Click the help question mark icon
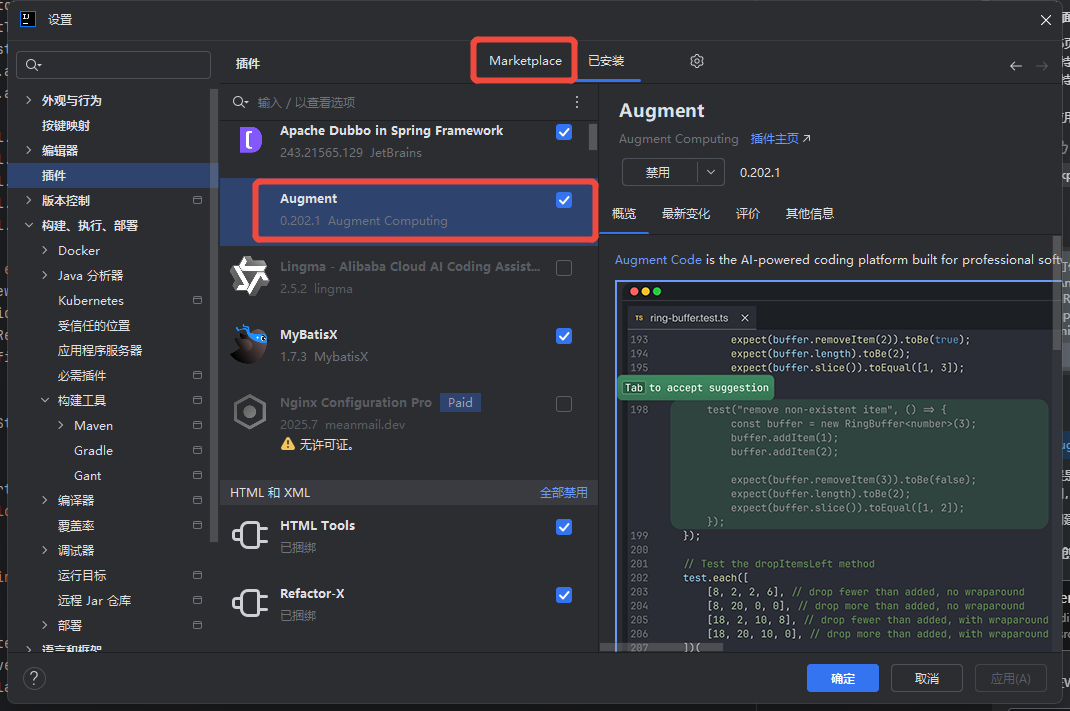 click(34, 678)
